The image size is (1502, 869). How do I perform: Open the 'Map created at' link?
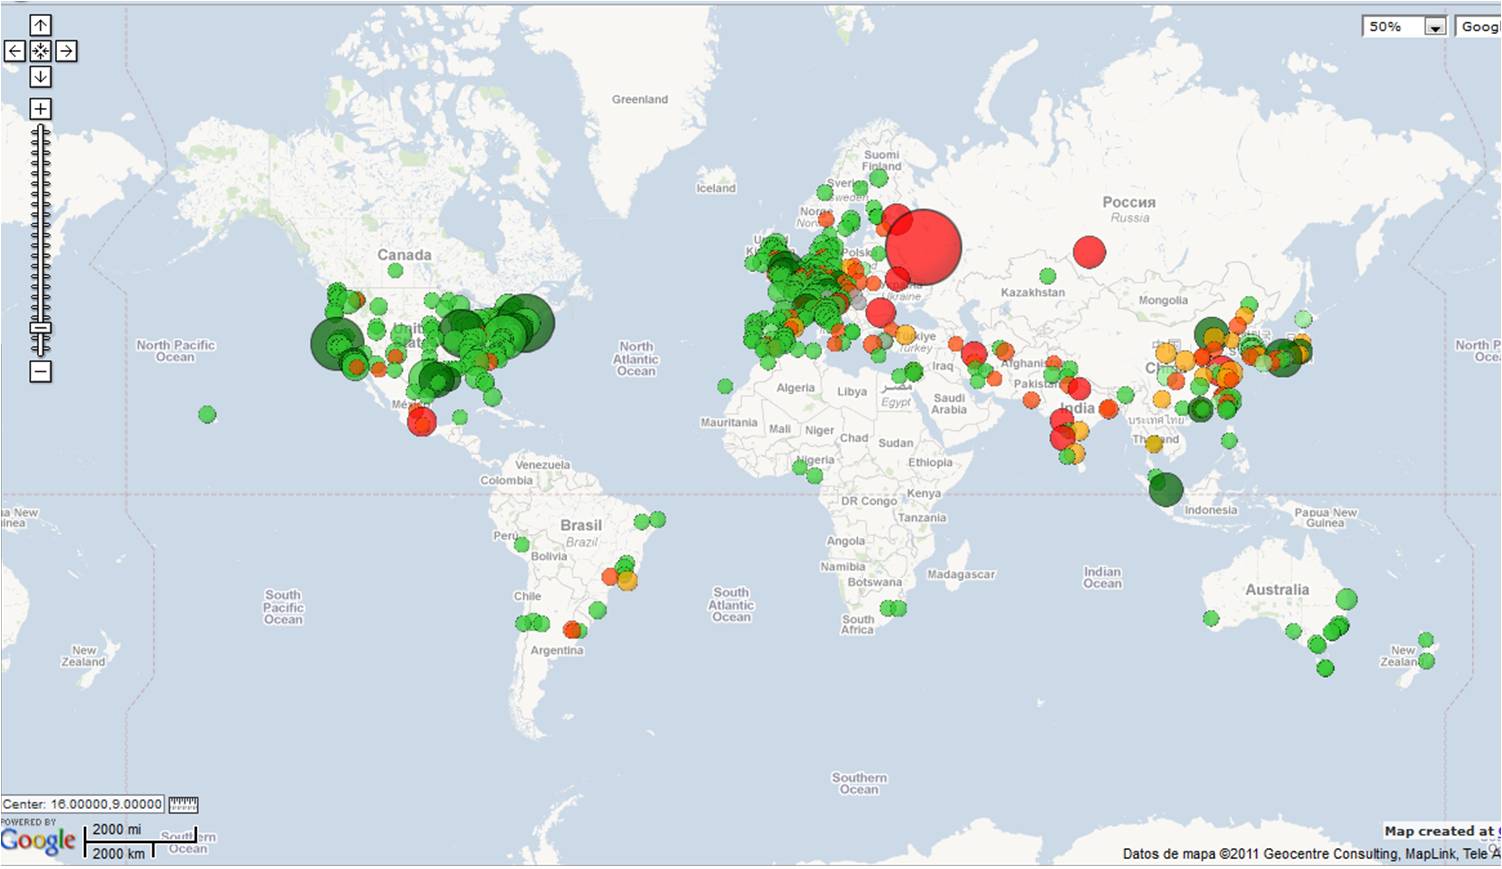(1442, 831)
